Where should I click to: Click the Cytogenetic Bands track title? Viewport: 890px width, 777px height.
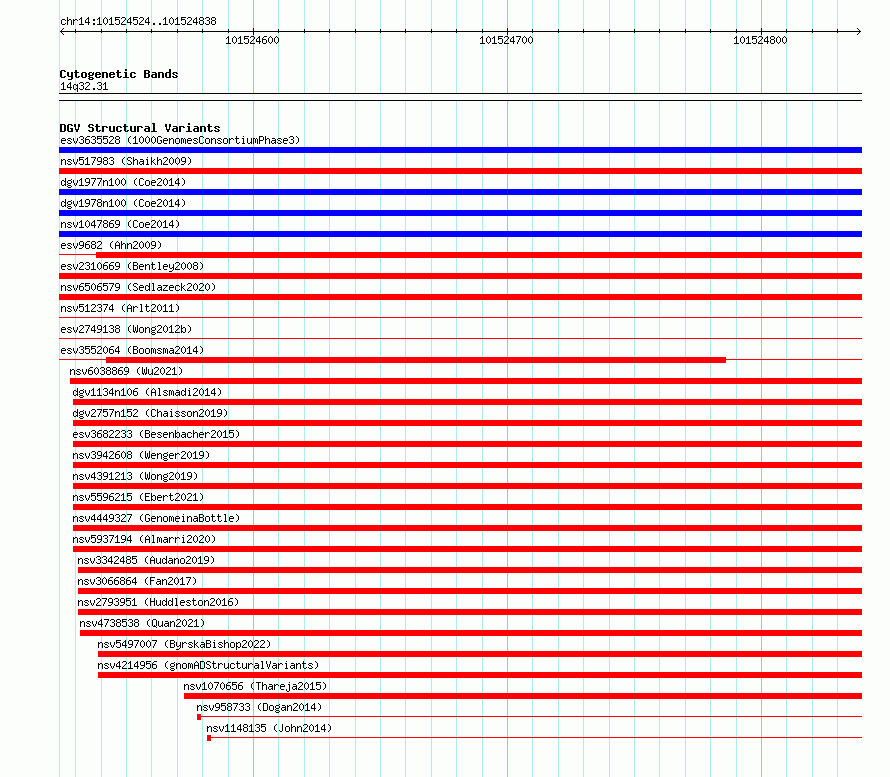pyautogui.click(x=119, y=74)
